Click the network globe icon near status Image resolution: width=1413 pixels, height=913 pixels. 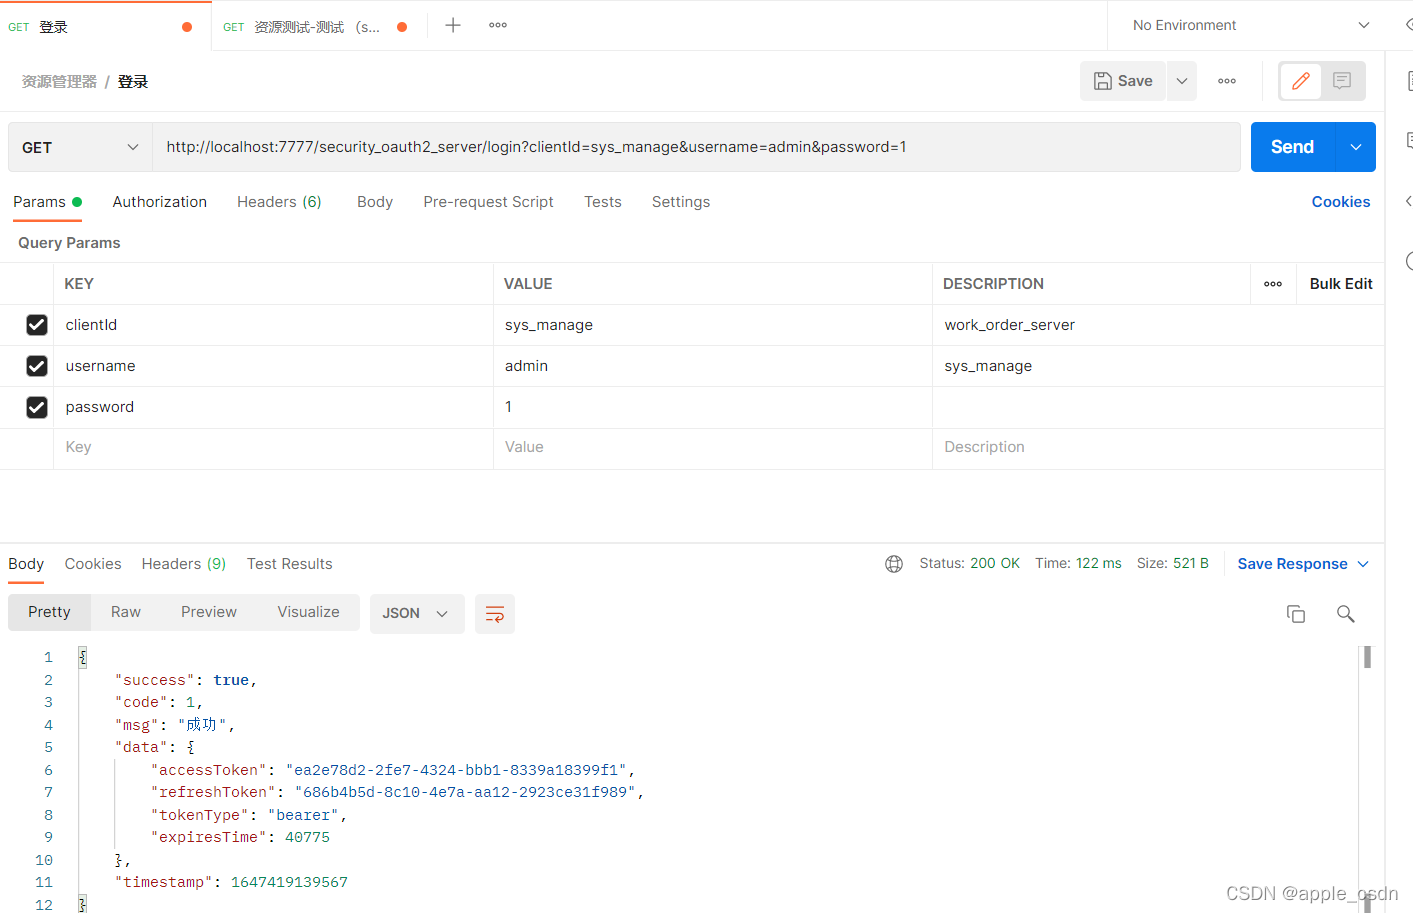[x=894, y=564]
